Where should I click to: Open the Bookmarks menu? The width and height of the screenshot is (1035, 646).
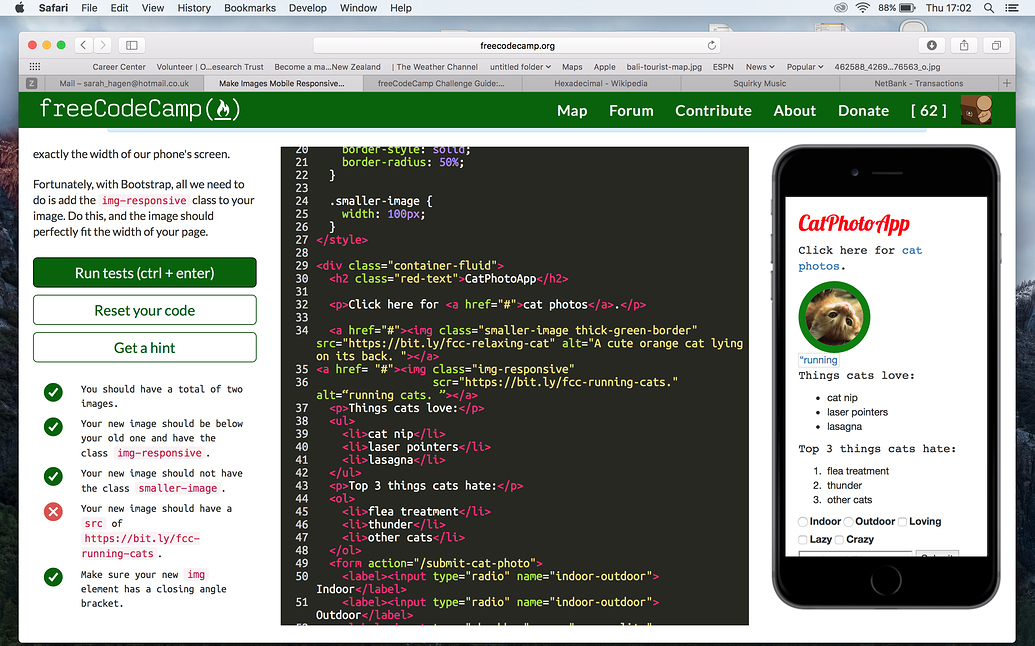250,8
